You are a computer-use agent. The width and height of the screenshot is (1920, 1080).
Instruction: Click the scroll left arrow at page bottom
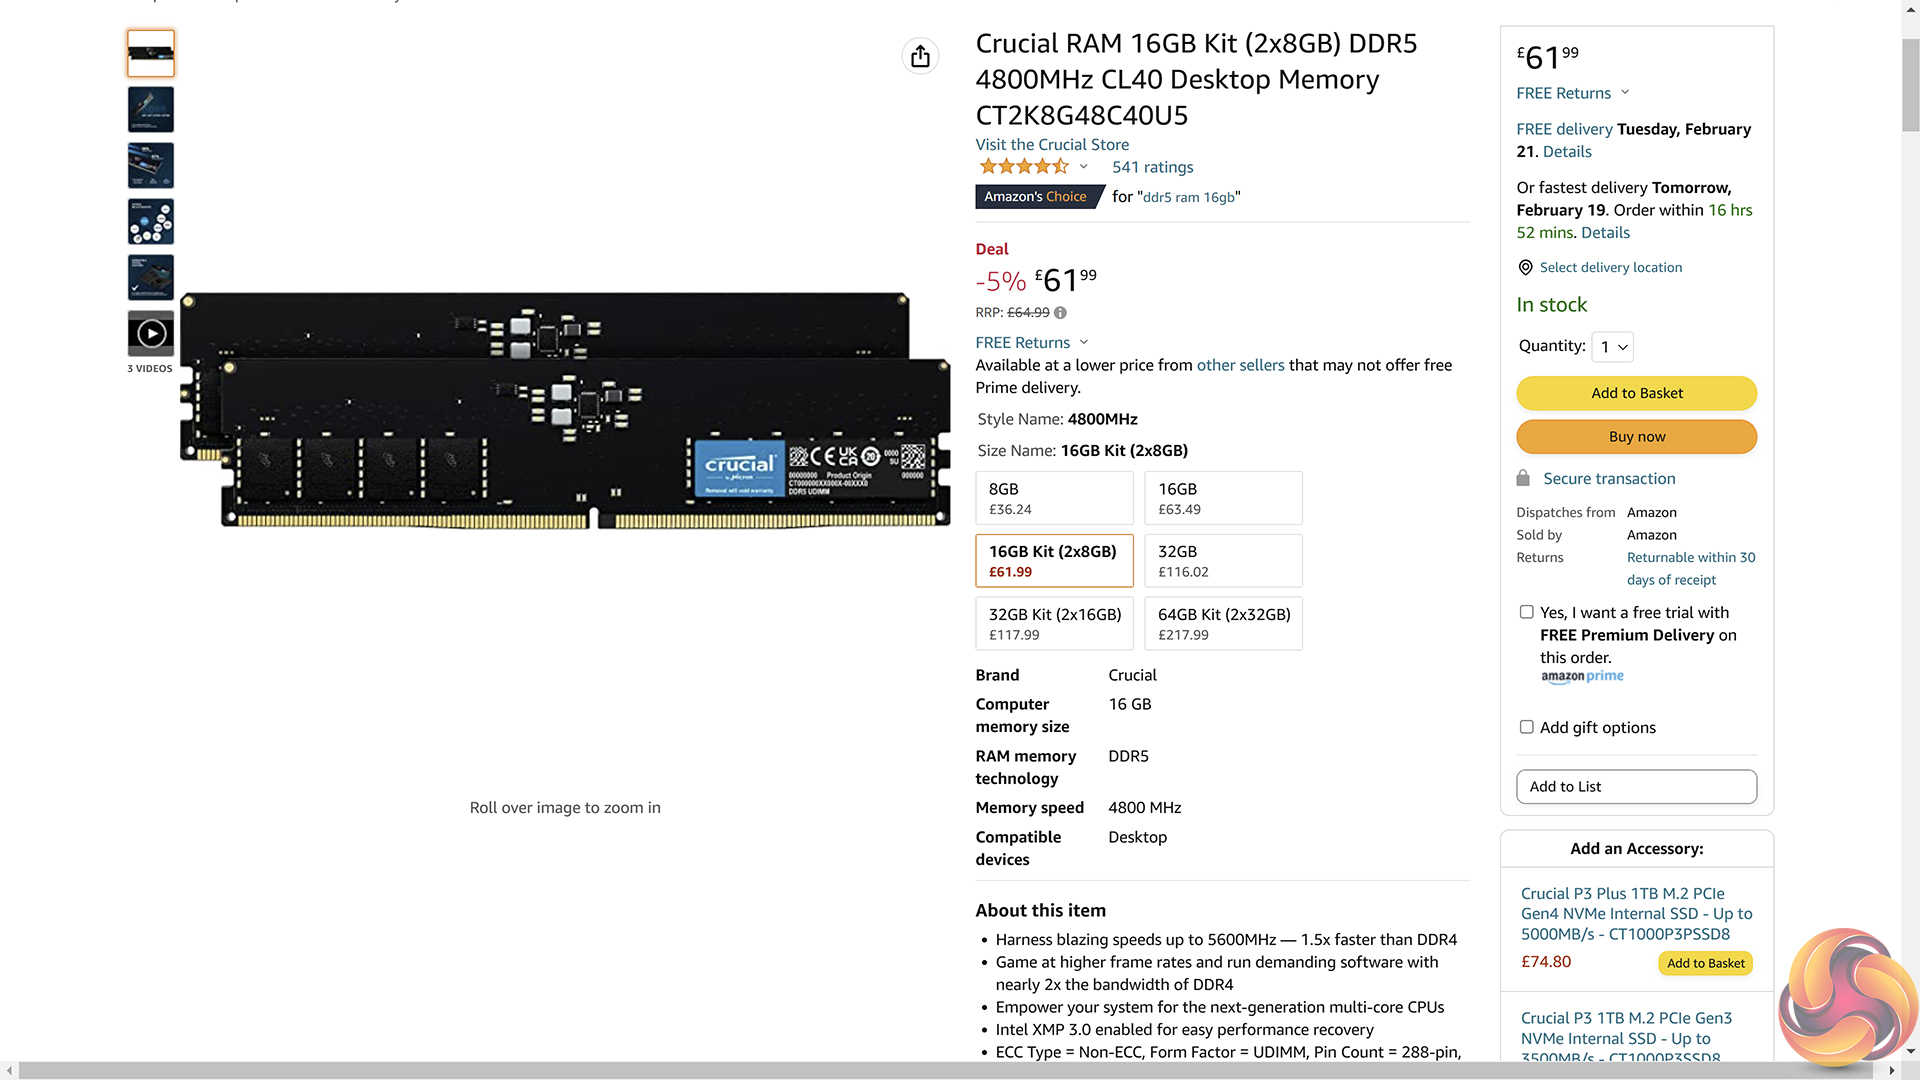(x=9, y=1070)
